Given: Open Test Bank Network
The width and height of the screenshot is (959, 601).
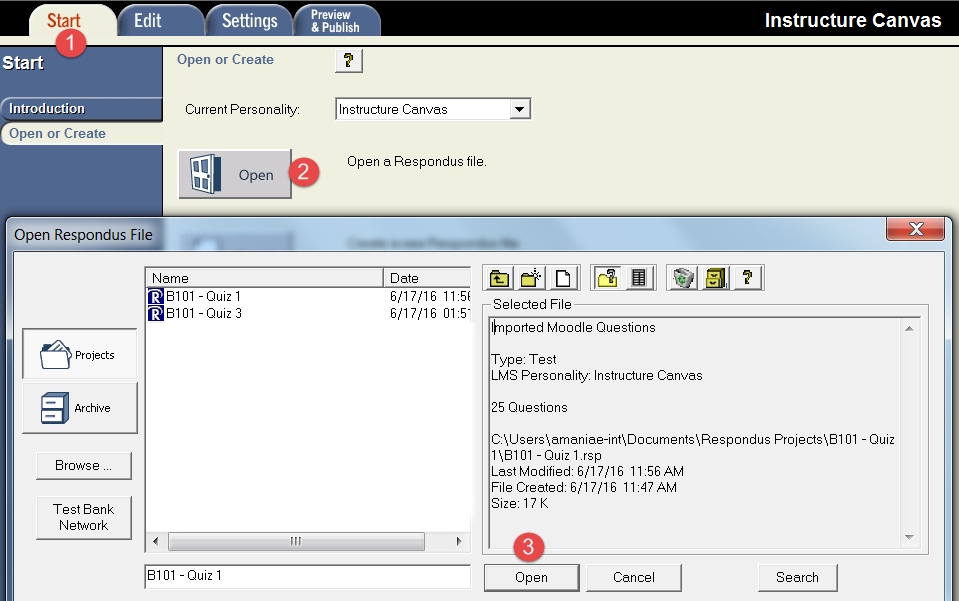Looking at the screenshot, I should click(x=84, y=517).
